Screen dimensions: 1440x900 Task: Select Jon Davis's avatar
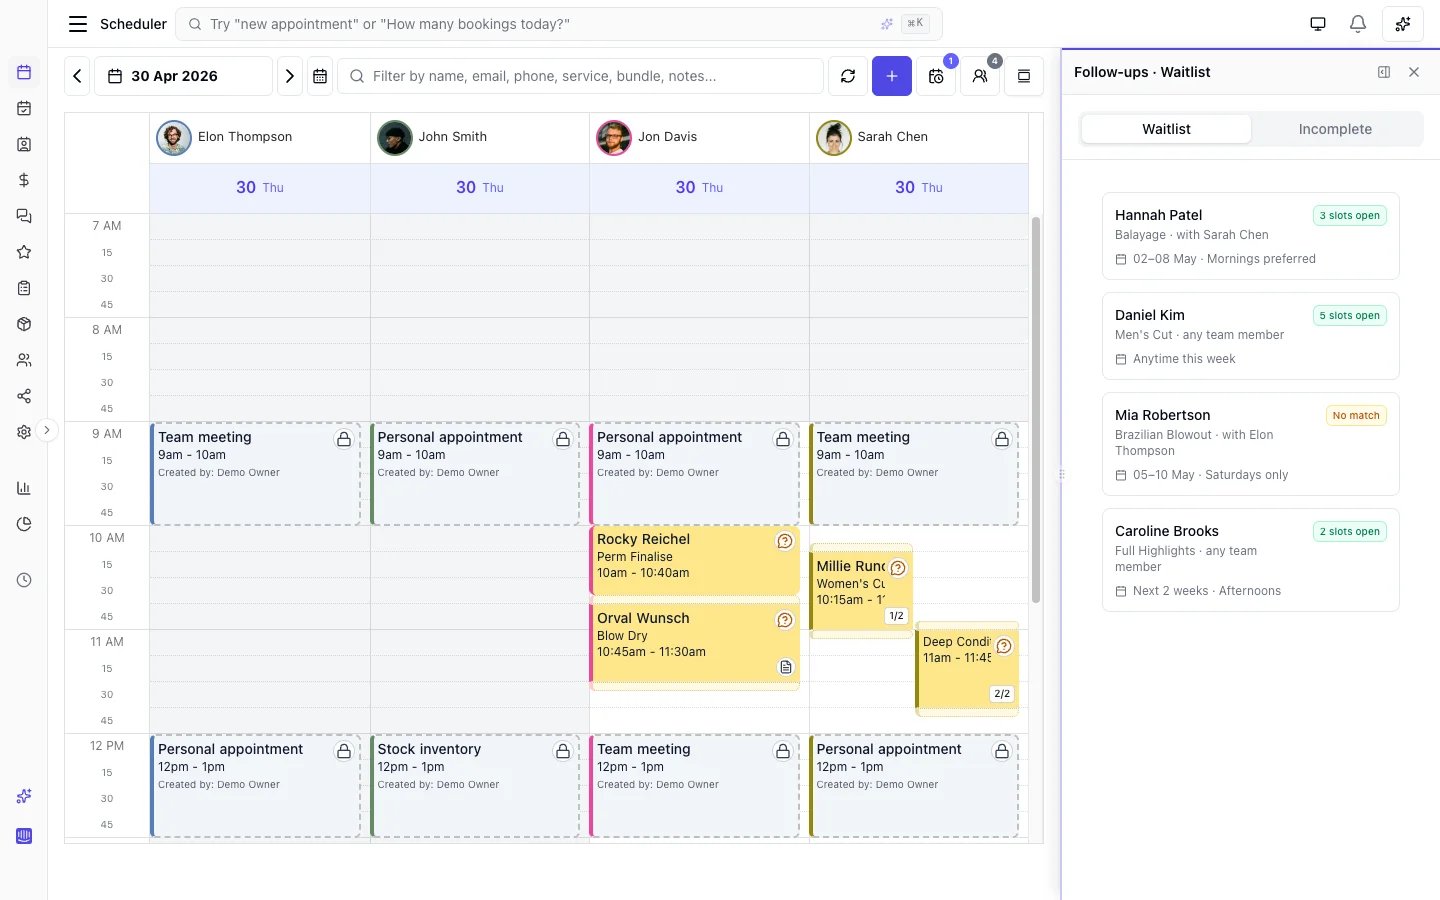pyautogui.click(x=614, y=138)
